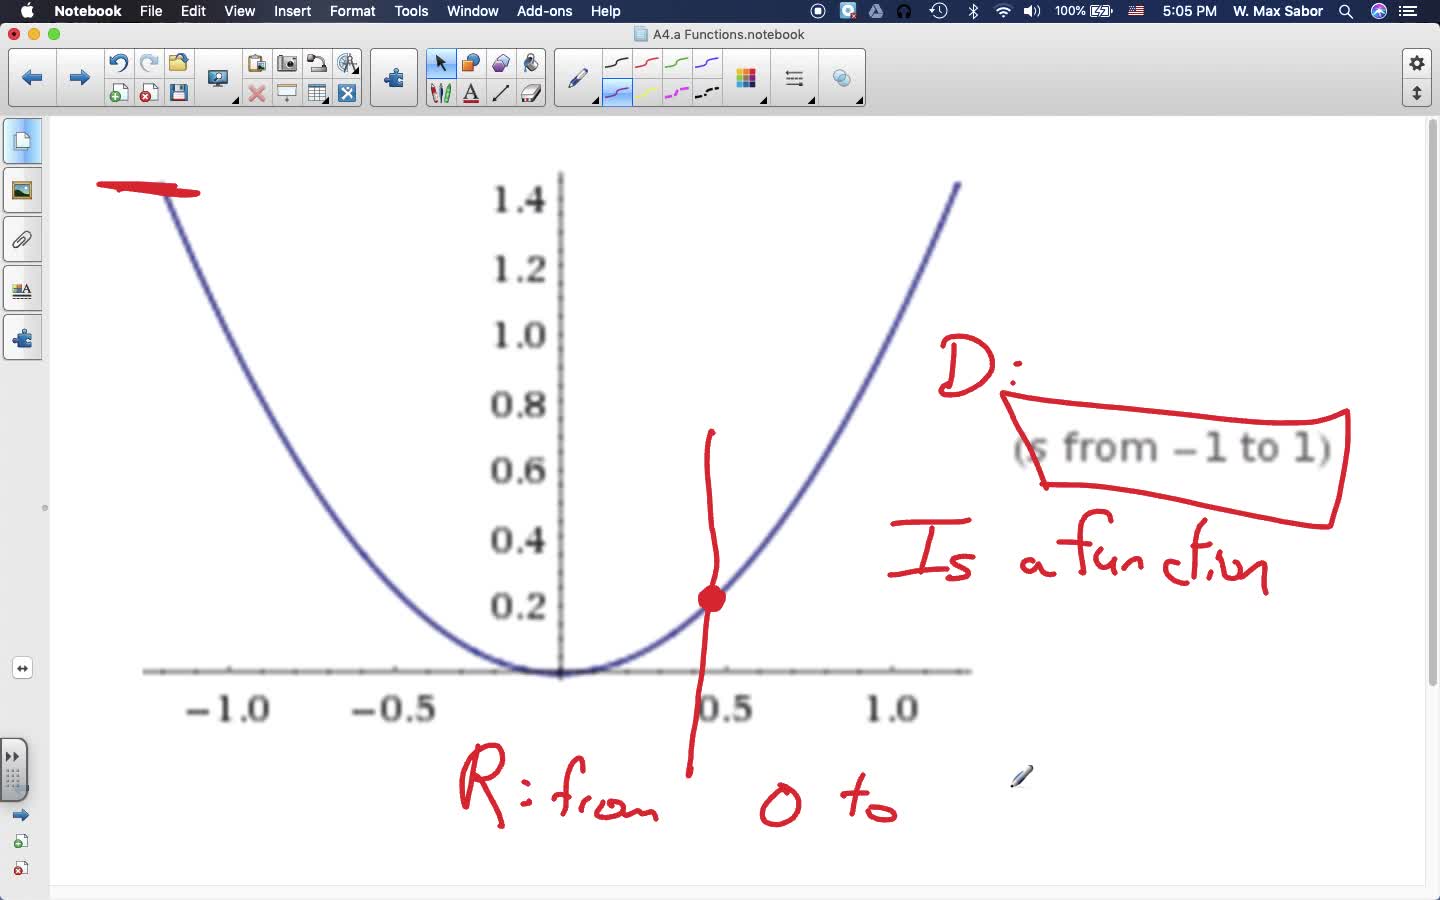Open a notebook file with the folder icon
The width and height of the screenshot is (1440, 900).
coord(178,63)
